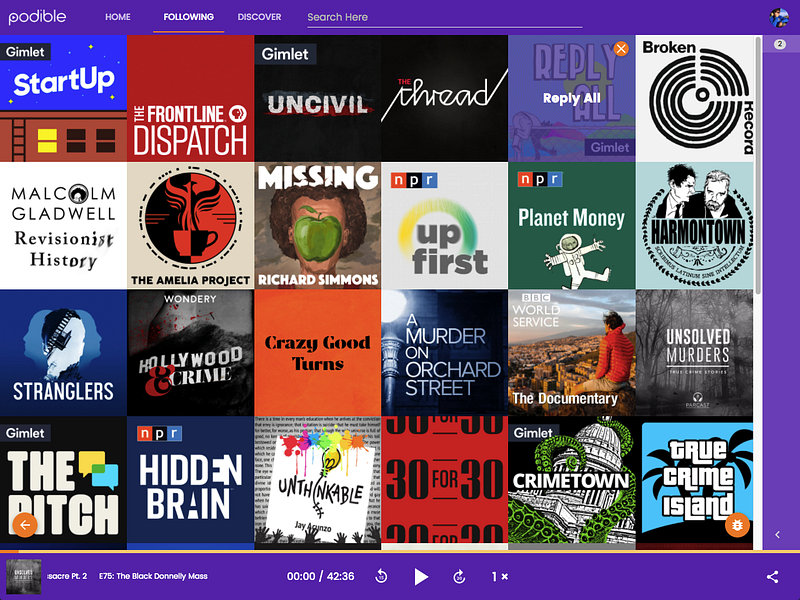
Task: Open the Uncivil podcast
Action: tap(317, 98)
